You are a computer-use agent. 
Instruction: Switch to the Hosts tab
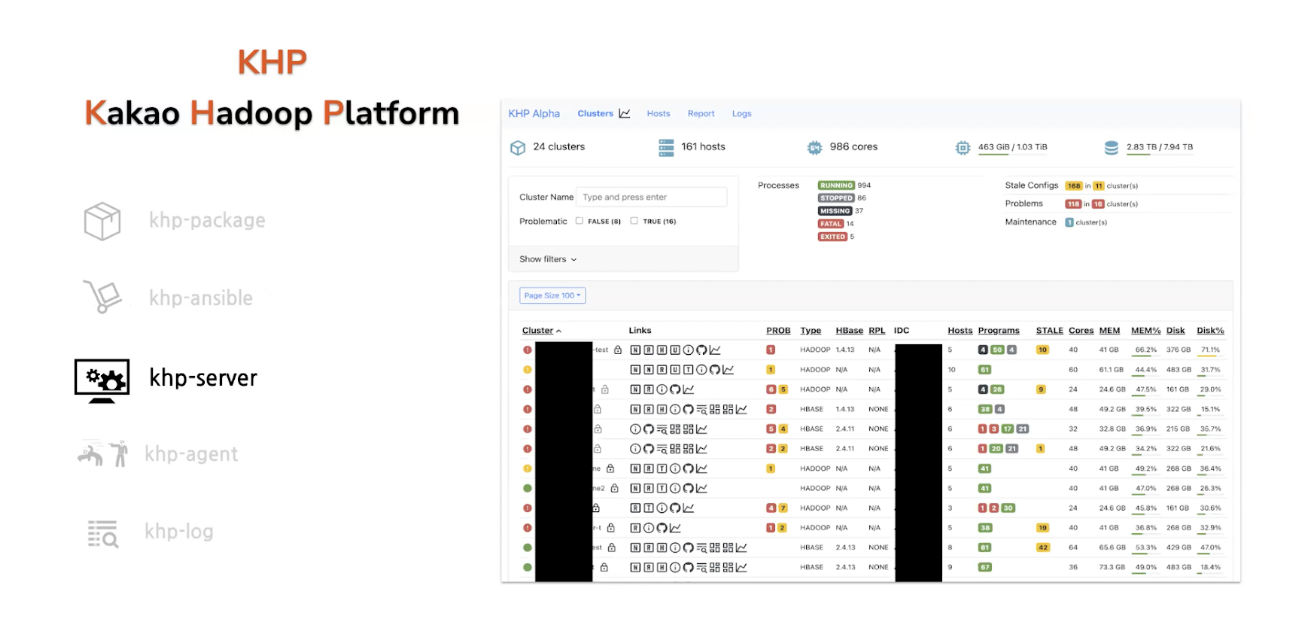point(658,113)
